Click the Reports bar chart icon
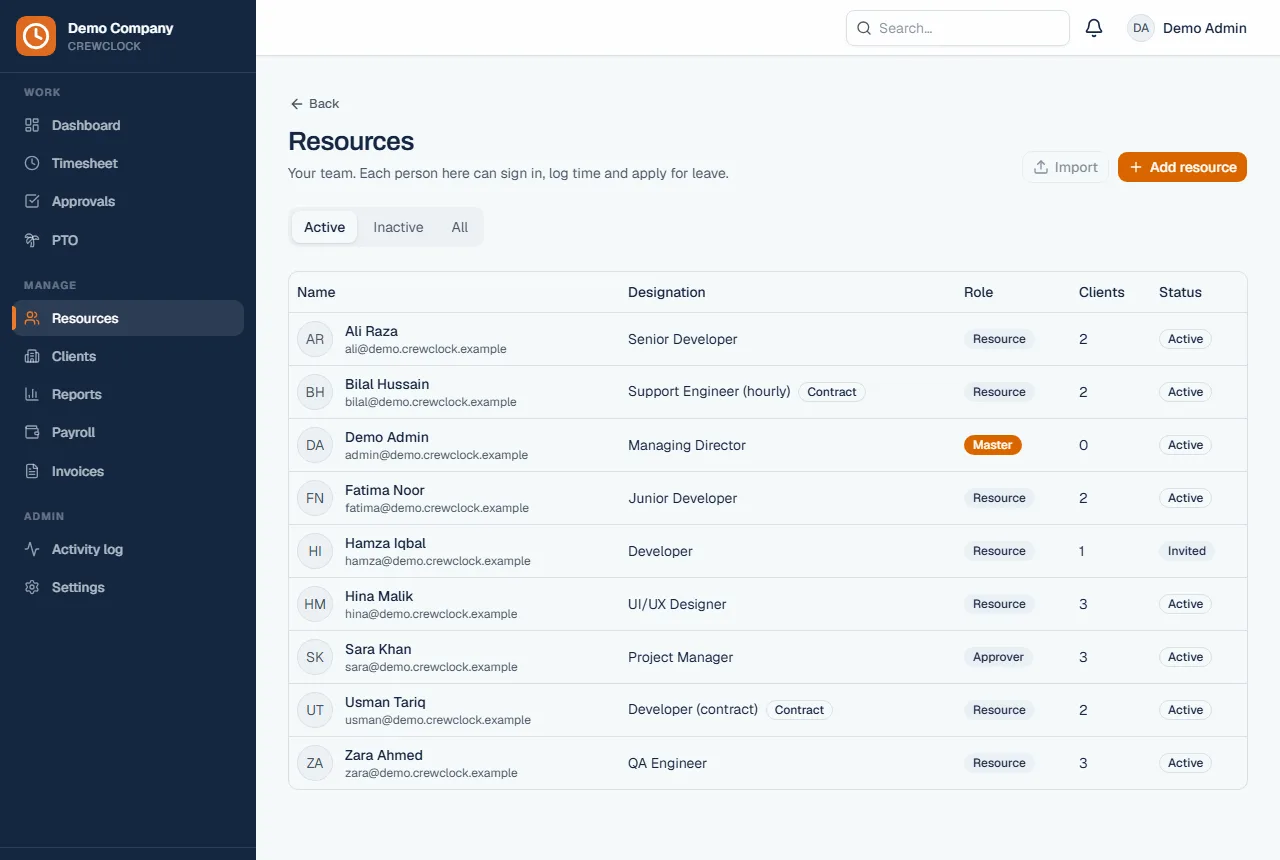The width and height of the screenshot is (1280, 860). click(x=32, y=394)
